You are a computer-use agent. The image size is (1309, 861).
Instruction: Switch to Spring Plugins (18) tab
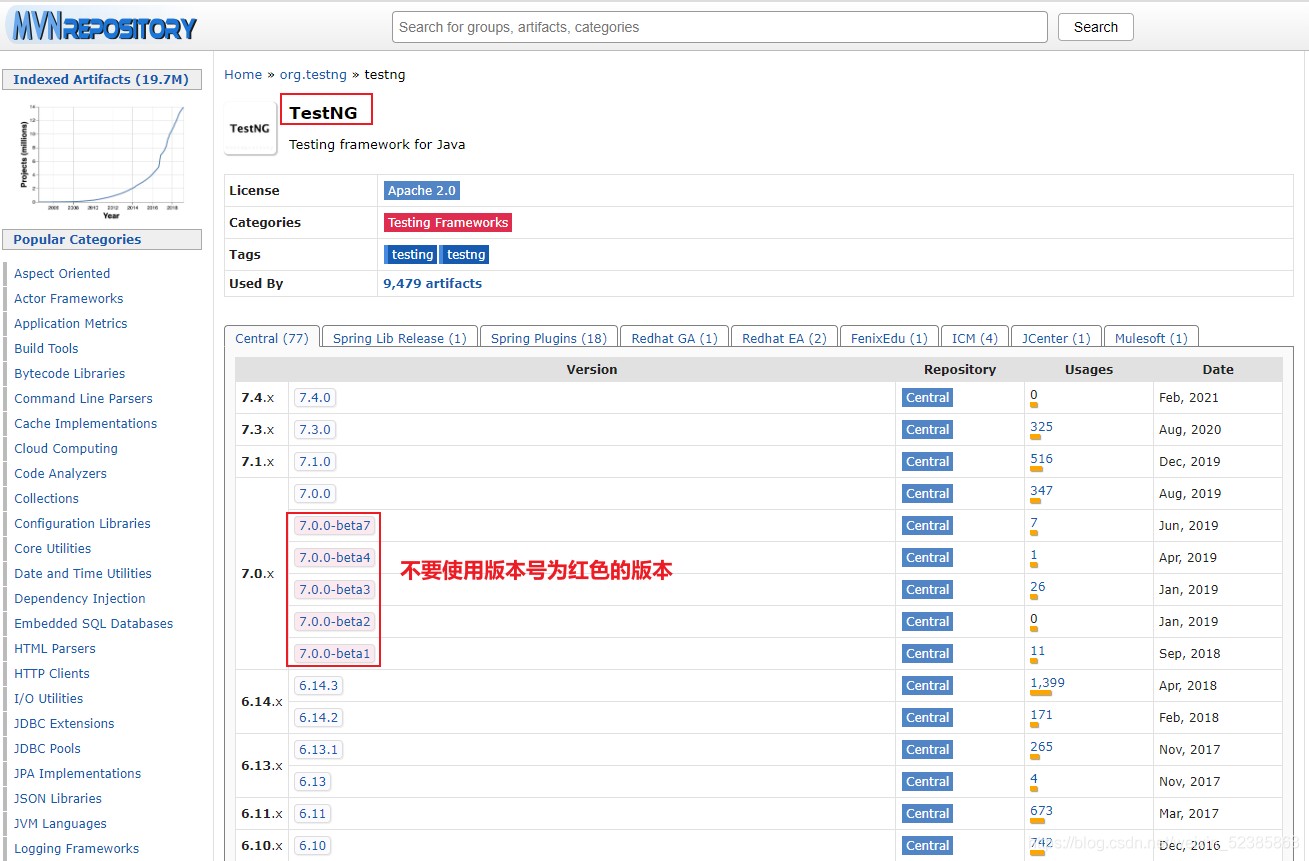(x=549, y=338)
